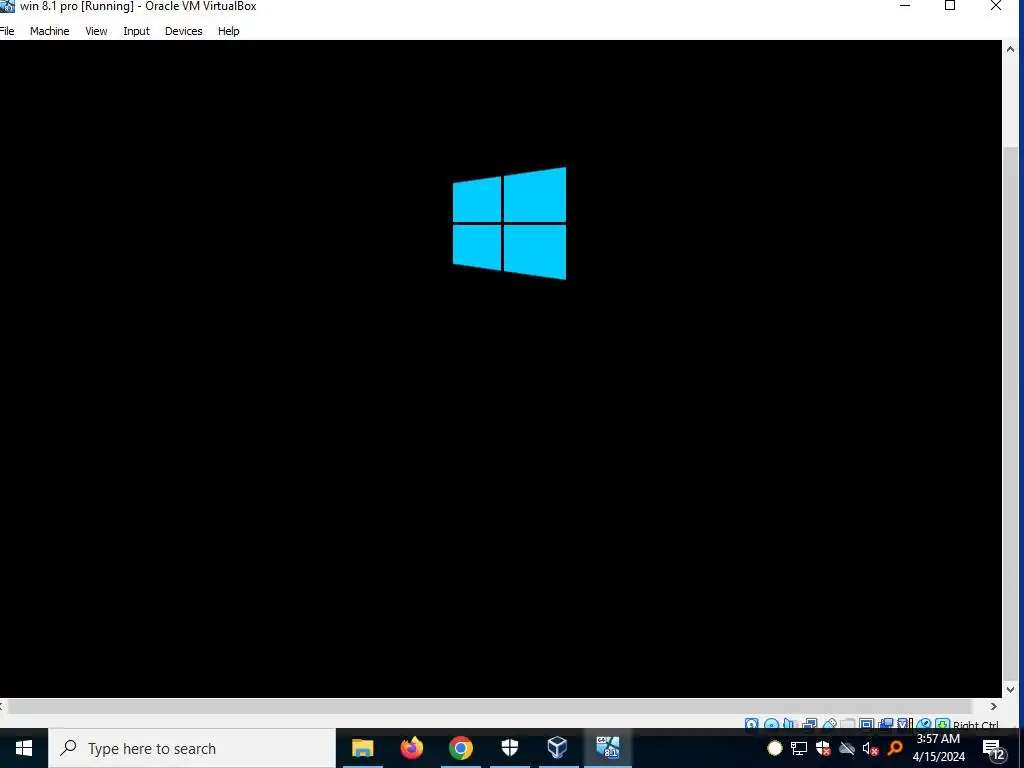The width and height of the screenshot is (1024, 768).
Task: Click the weather sun tray icon
Action: [x=775, y=748]
